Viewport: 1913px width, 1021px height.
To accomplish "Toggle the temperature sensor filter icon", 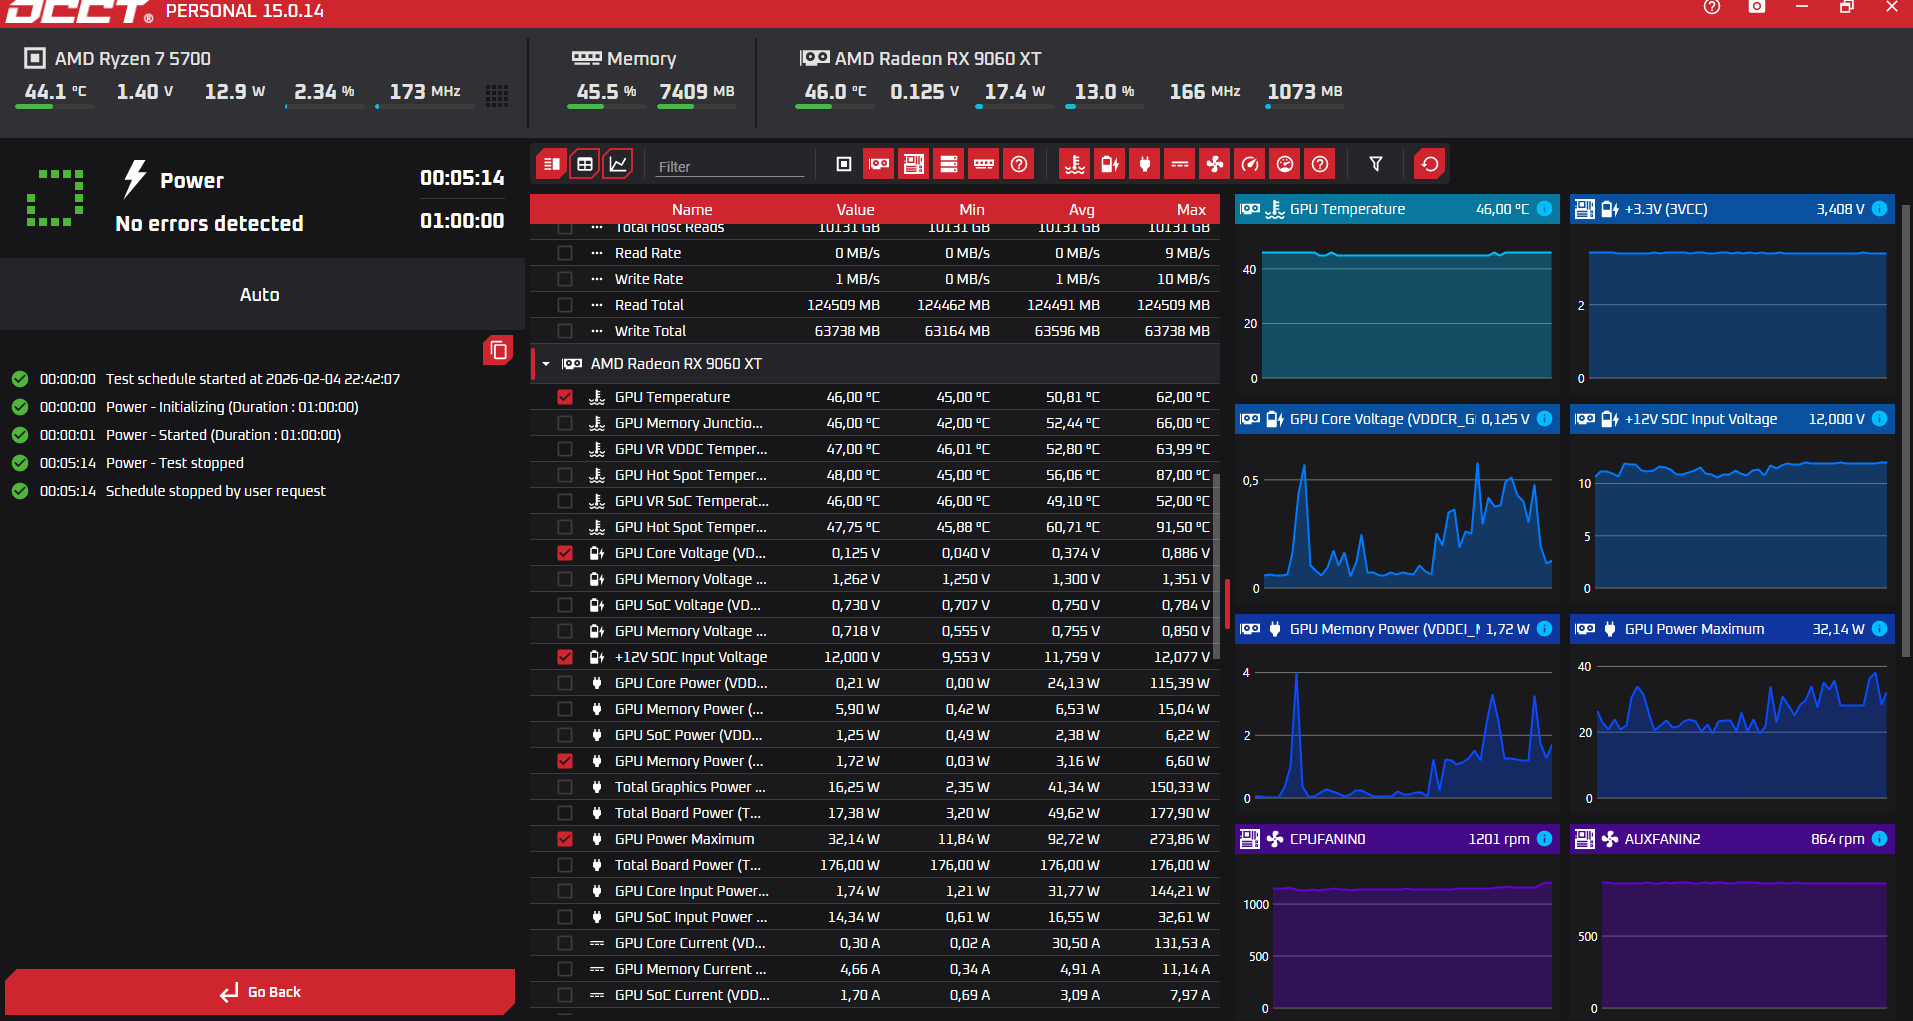I will coord(1075,164).
